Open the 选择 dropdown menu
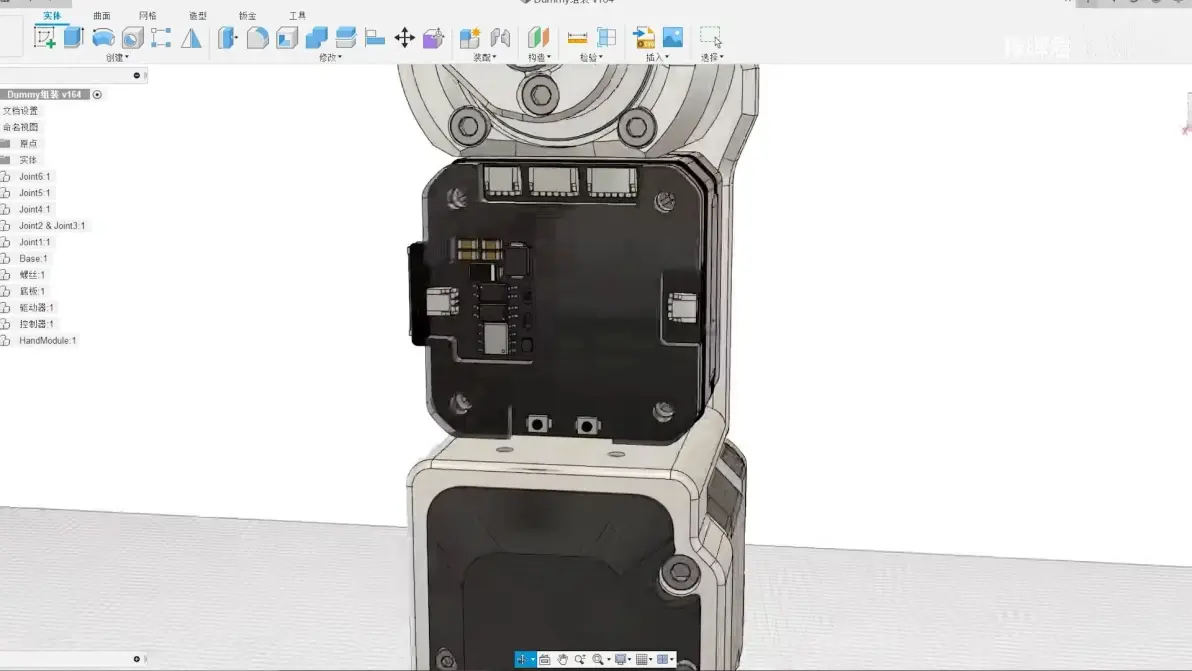 [712, 58]
